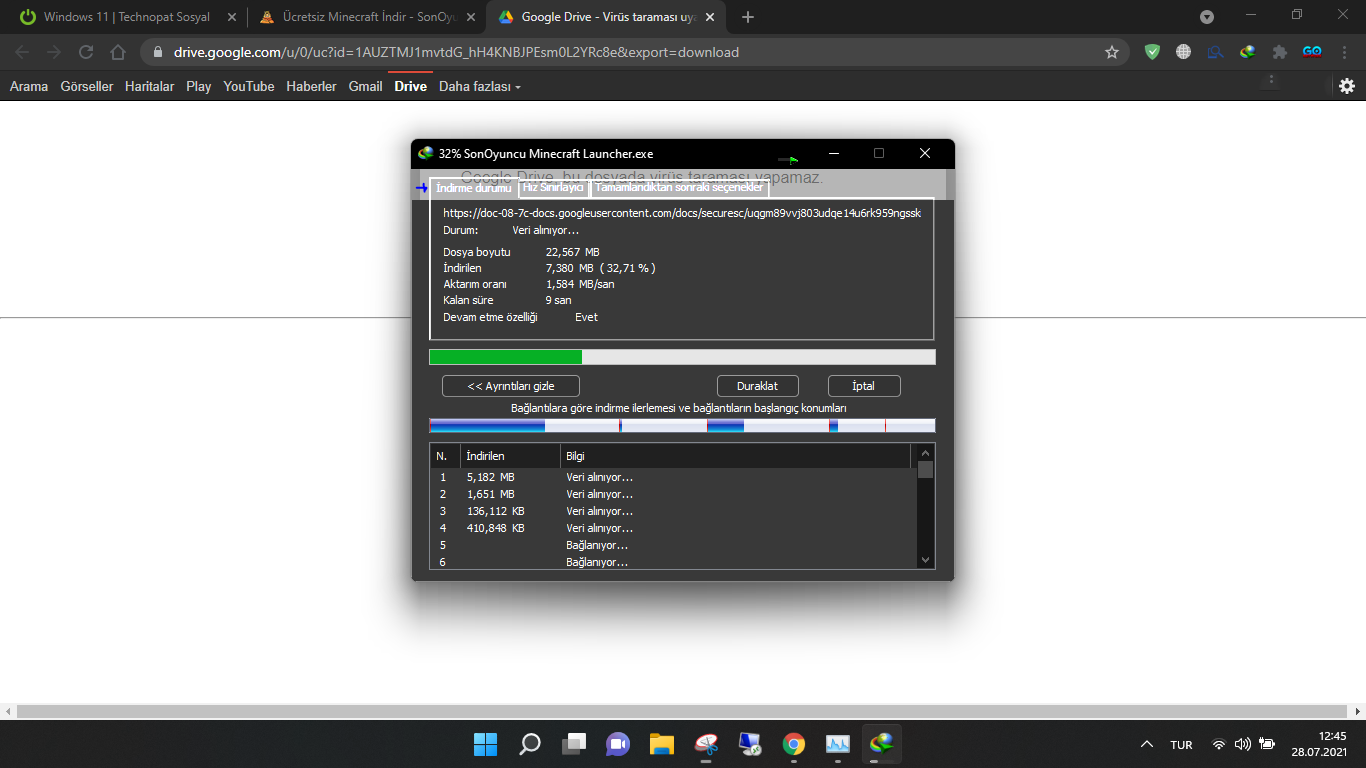This screenshot has height=768, width=1366.
Task: Click the 'İndirilen' column header
Action: pyautogui.click(x=510, y=456)
